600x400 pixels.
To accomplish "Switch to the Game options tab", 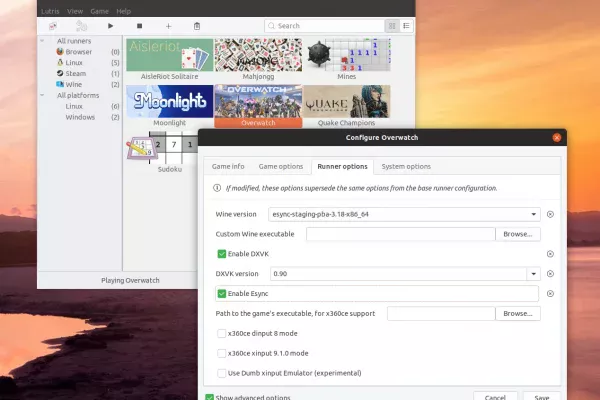I will 281,167.
